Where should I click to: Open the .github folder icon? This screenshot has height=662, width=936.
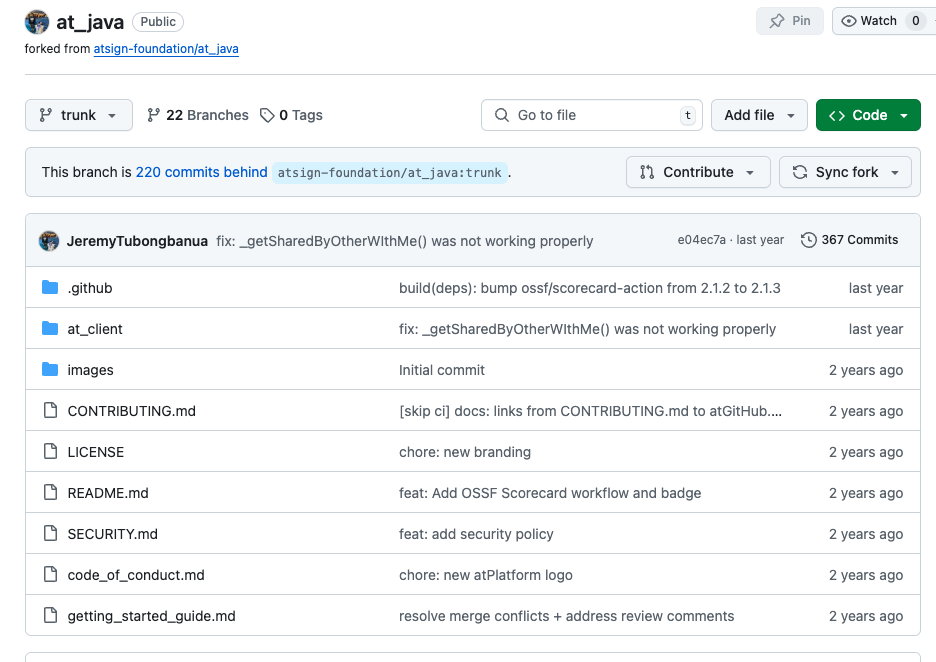(50, 288)
